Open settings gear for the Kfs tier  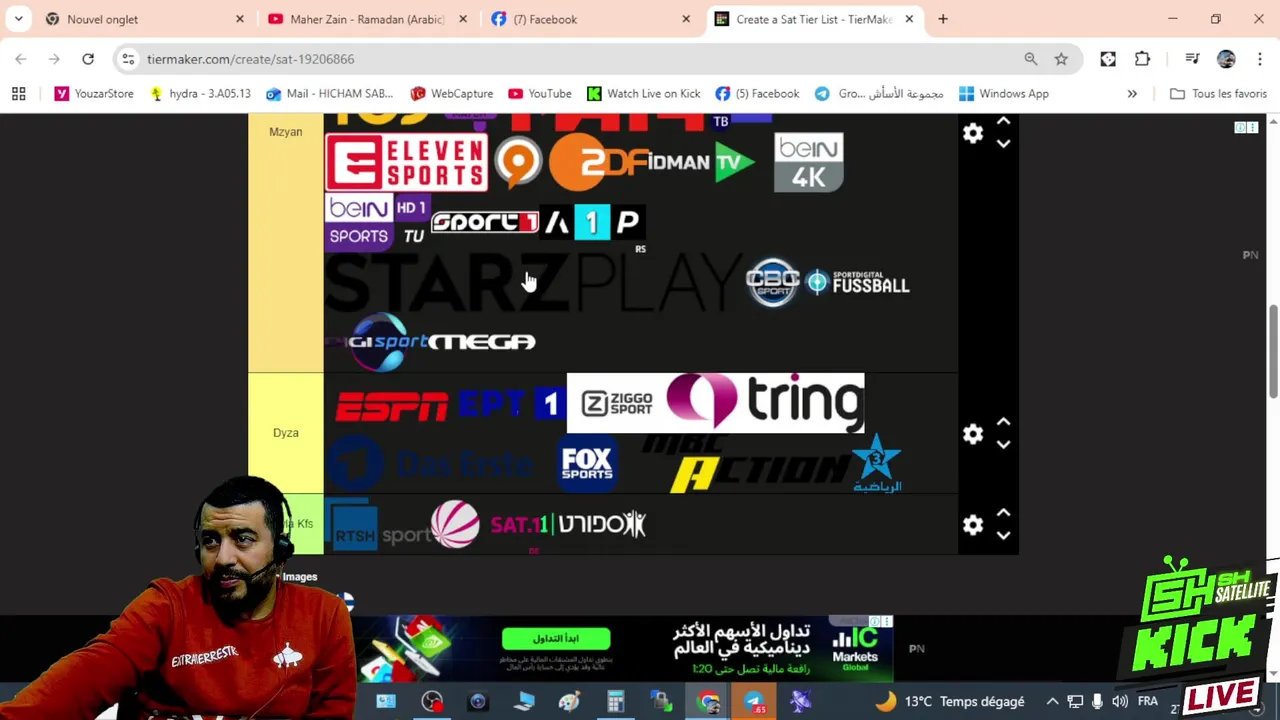[x=973, y=525]
